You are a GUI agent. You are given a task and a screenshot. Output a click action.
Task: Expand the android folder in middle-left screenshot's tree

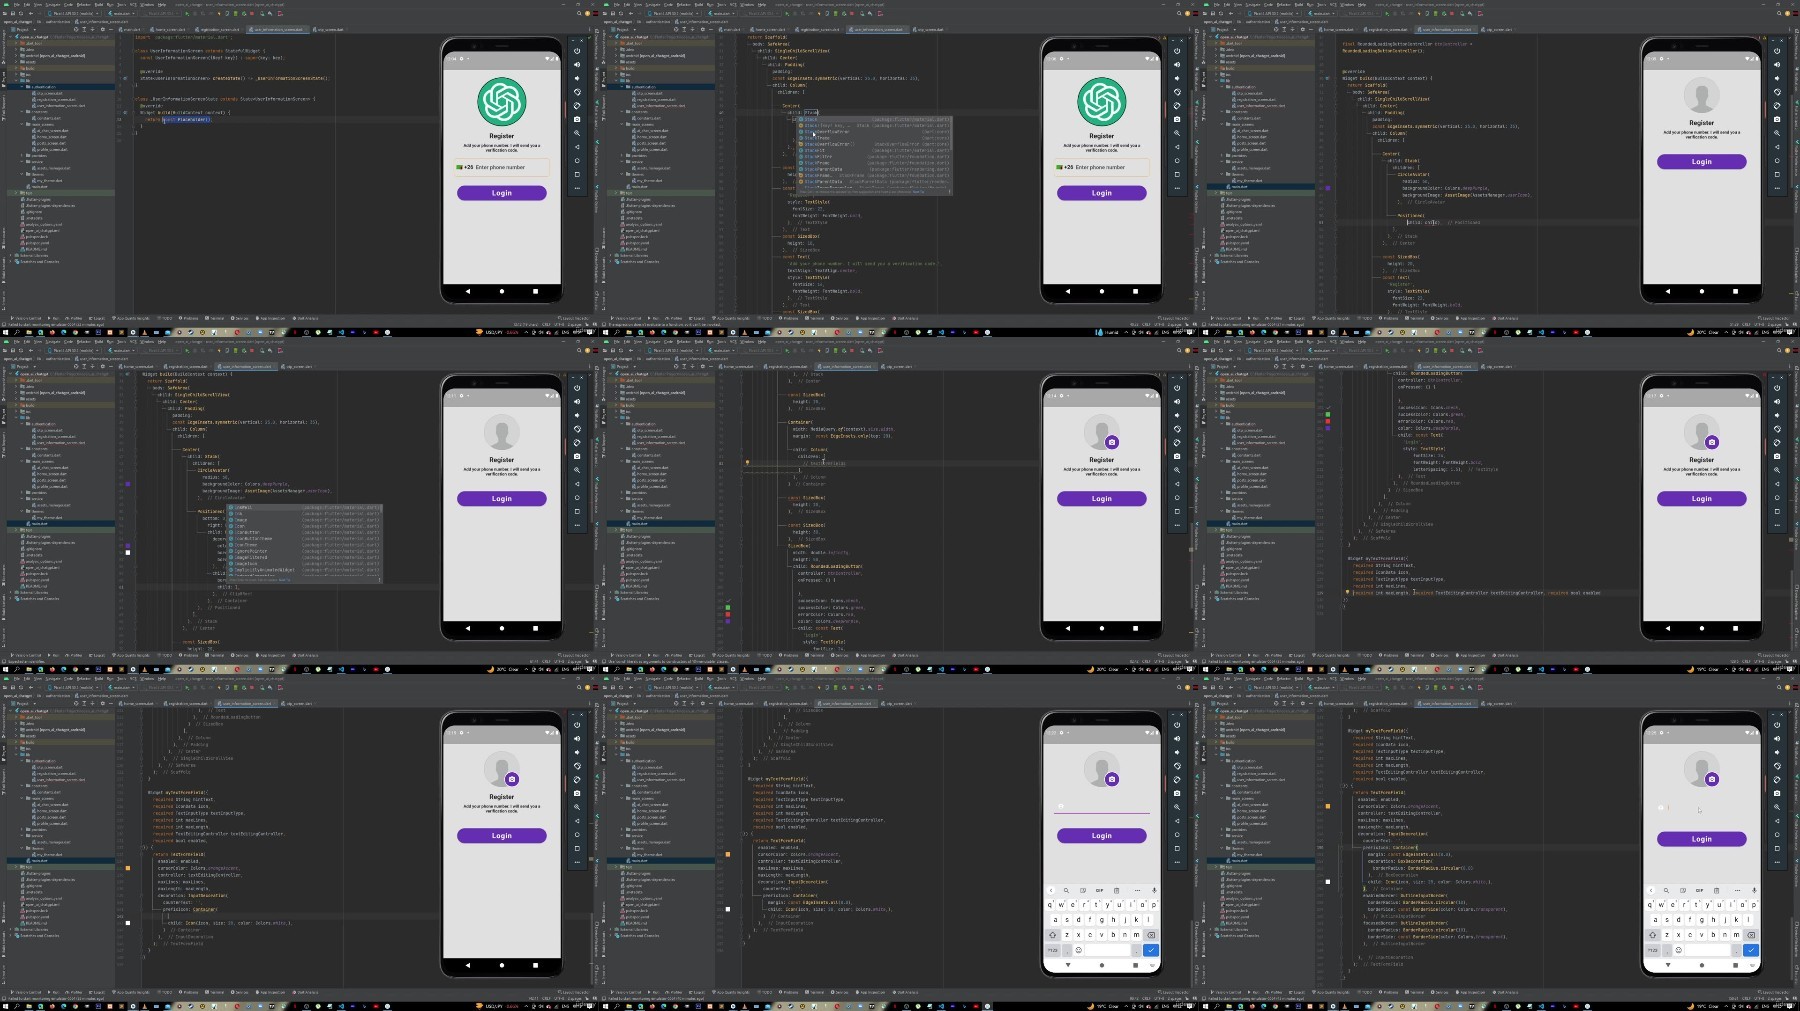tap(16, 392)
